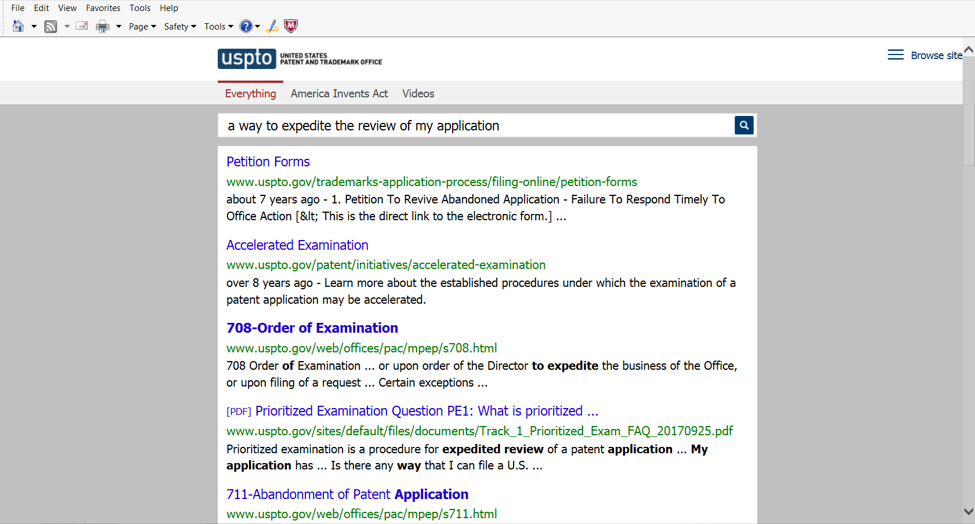The height and width of the screenshot is (524, 975).
Task: Click the Read mail envelope icon
Action: [82, 26]
